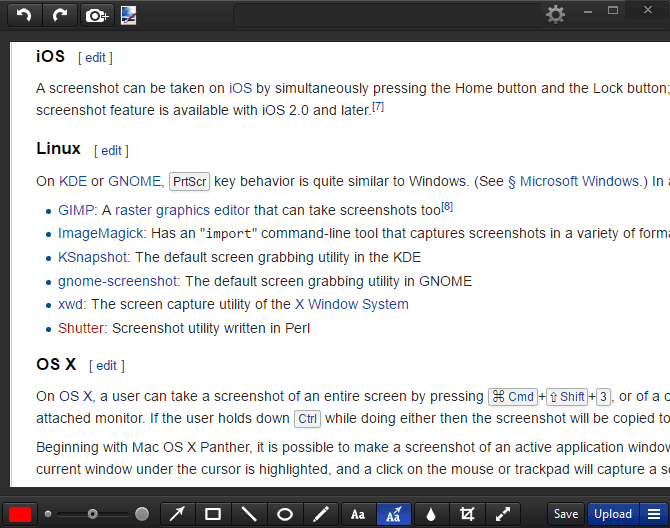Upload the screenshot
This screenshot has width=670, height=528.
click(x=613, y=514)
